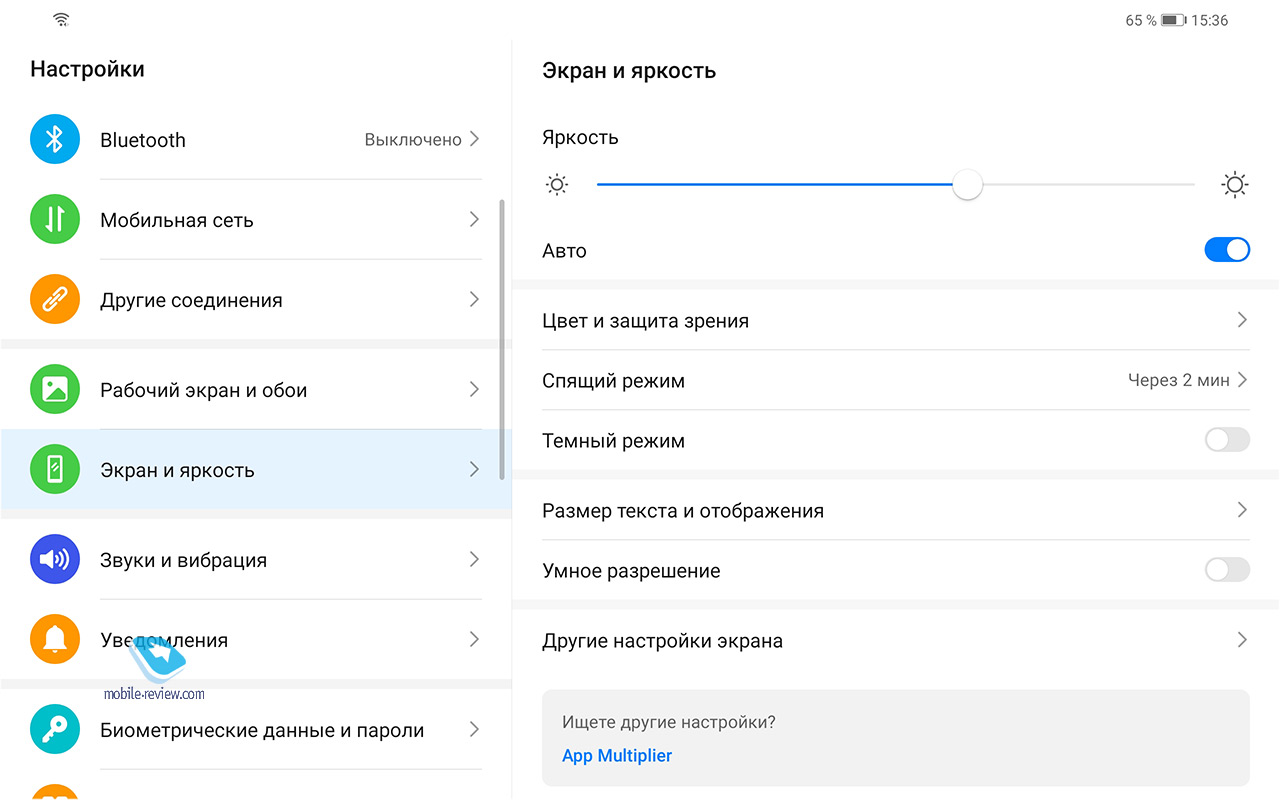This screenshot has width=1280, height=800.
Task: Open the App Multiplier link
Action: point(617,756)
